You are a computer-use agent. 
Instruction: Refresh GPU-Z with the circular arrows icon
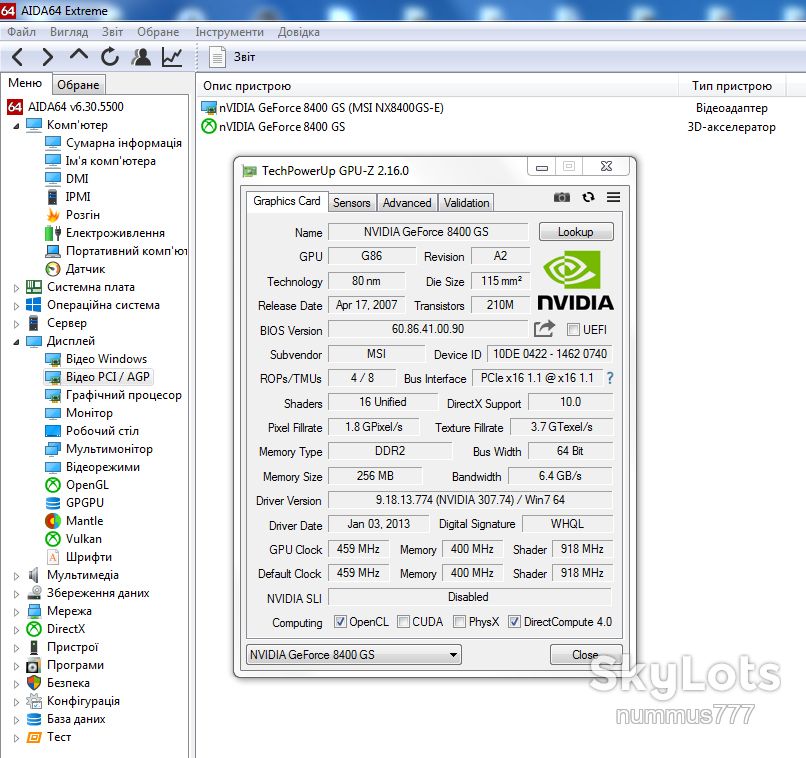(x=588, y=197)
